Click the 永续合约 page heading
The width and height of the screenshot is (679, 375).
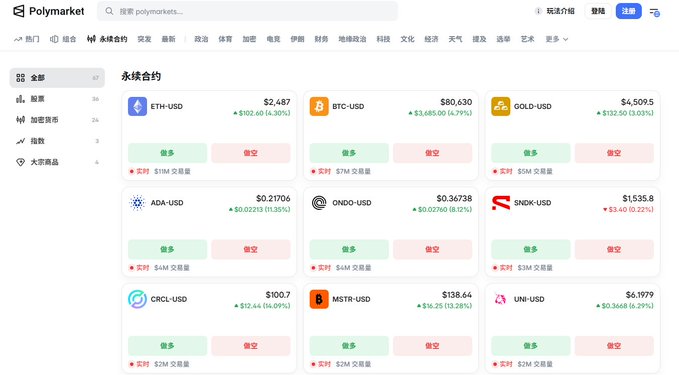click(141, 76)
